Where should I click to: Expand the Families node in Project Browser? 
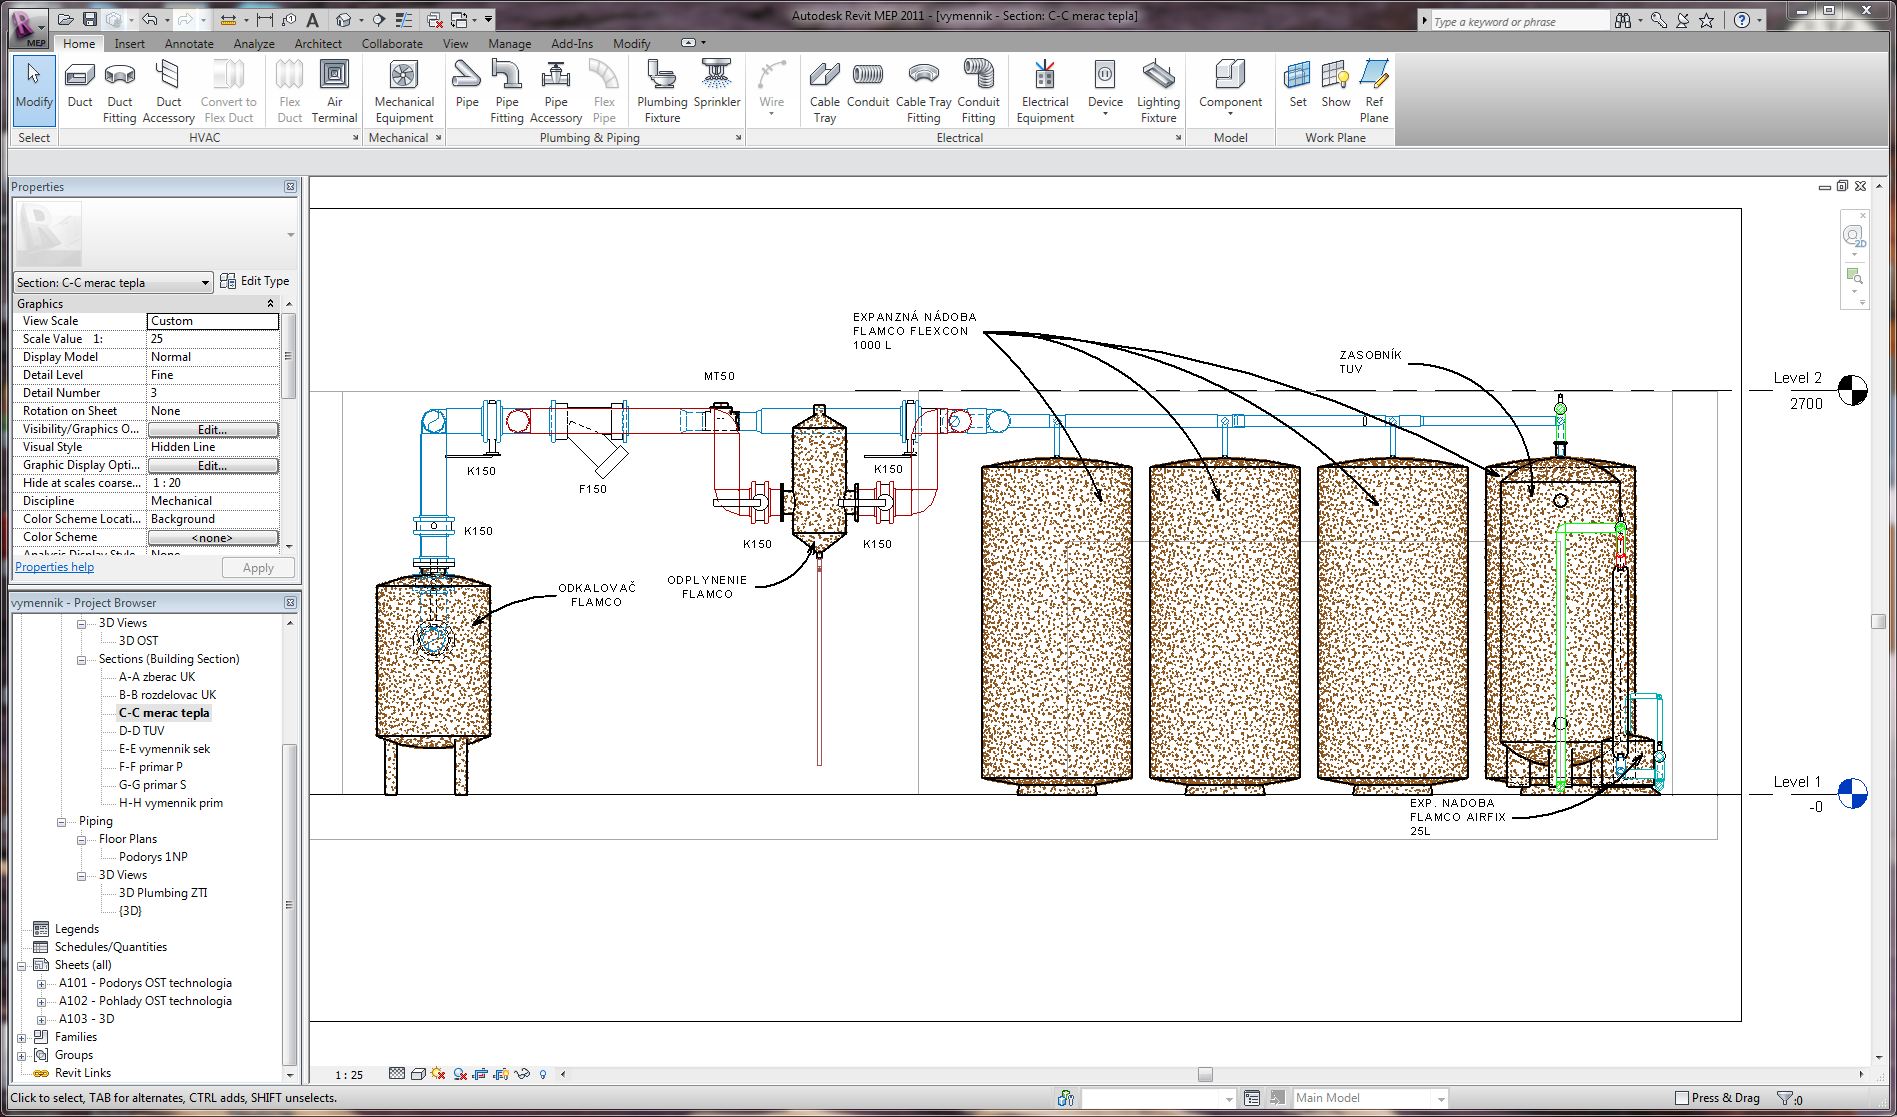pos(22,1038)
